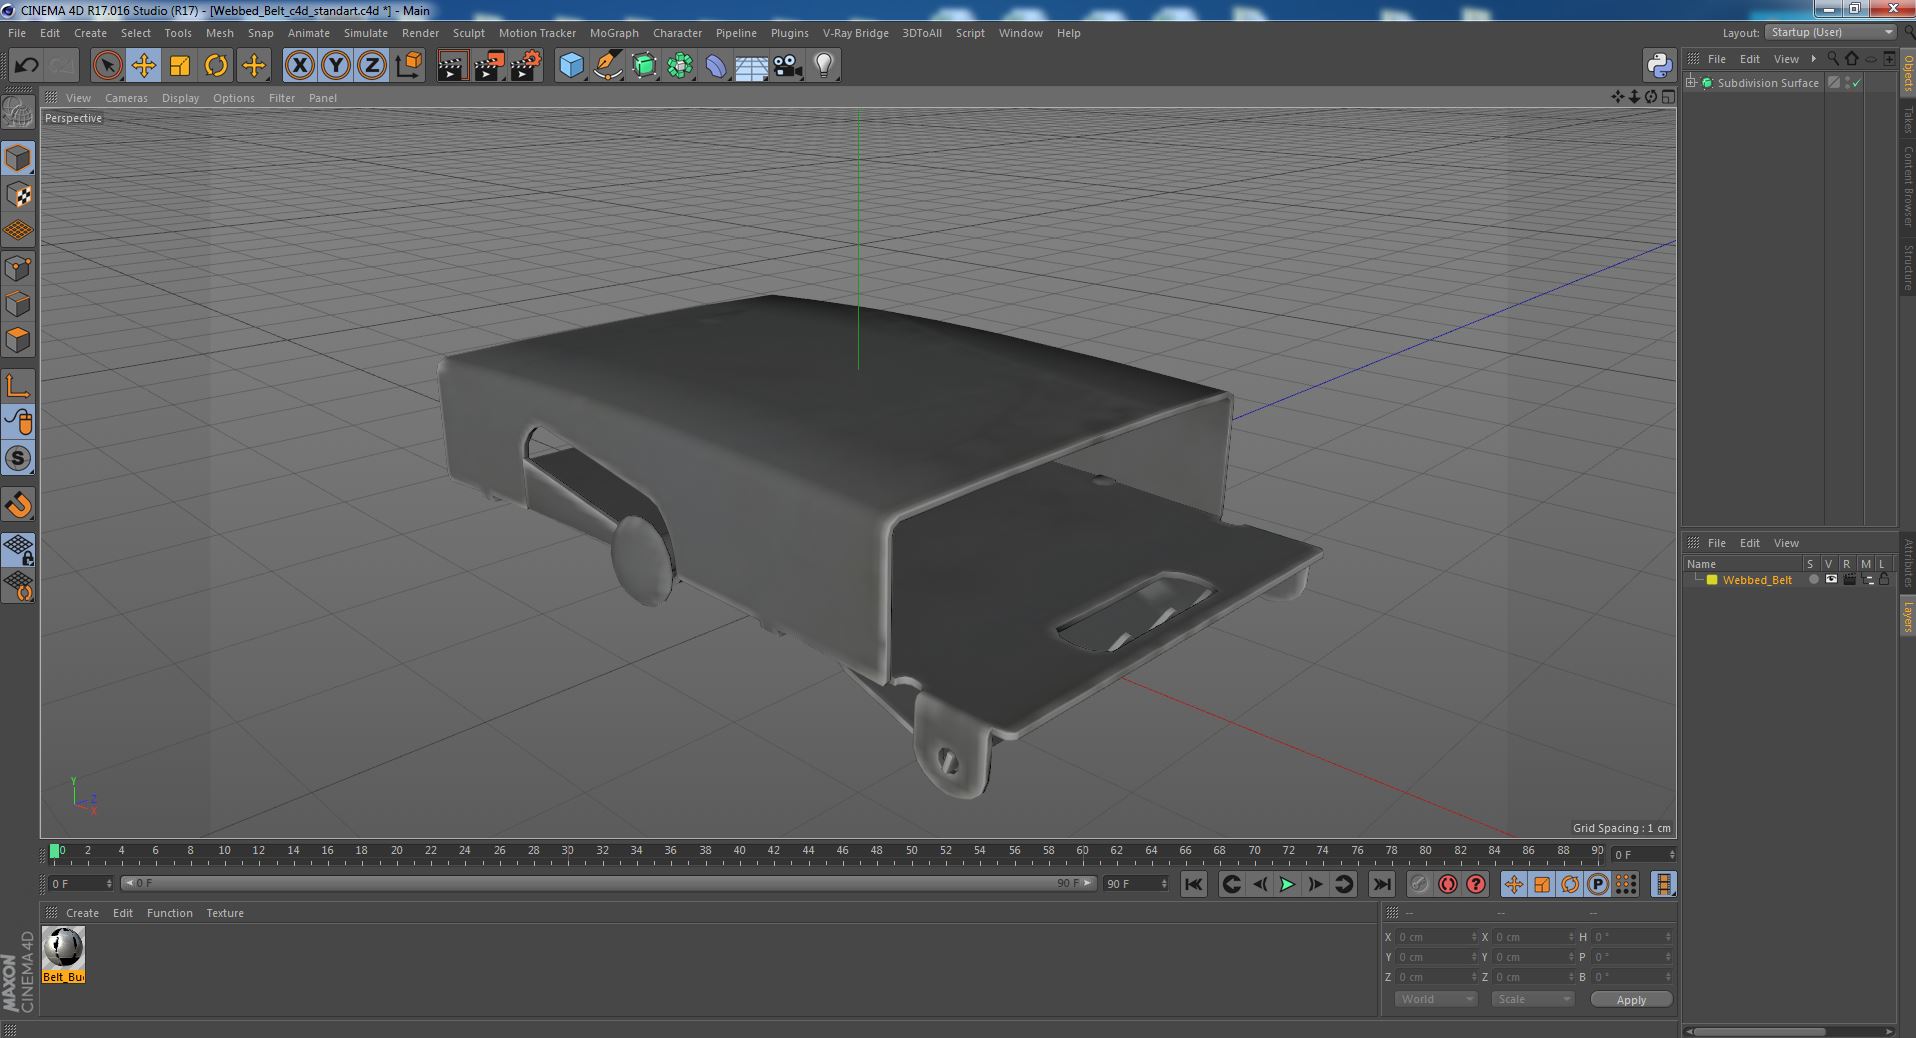
Task: Click the X position 0 cm field
Action: [1435, 937]
